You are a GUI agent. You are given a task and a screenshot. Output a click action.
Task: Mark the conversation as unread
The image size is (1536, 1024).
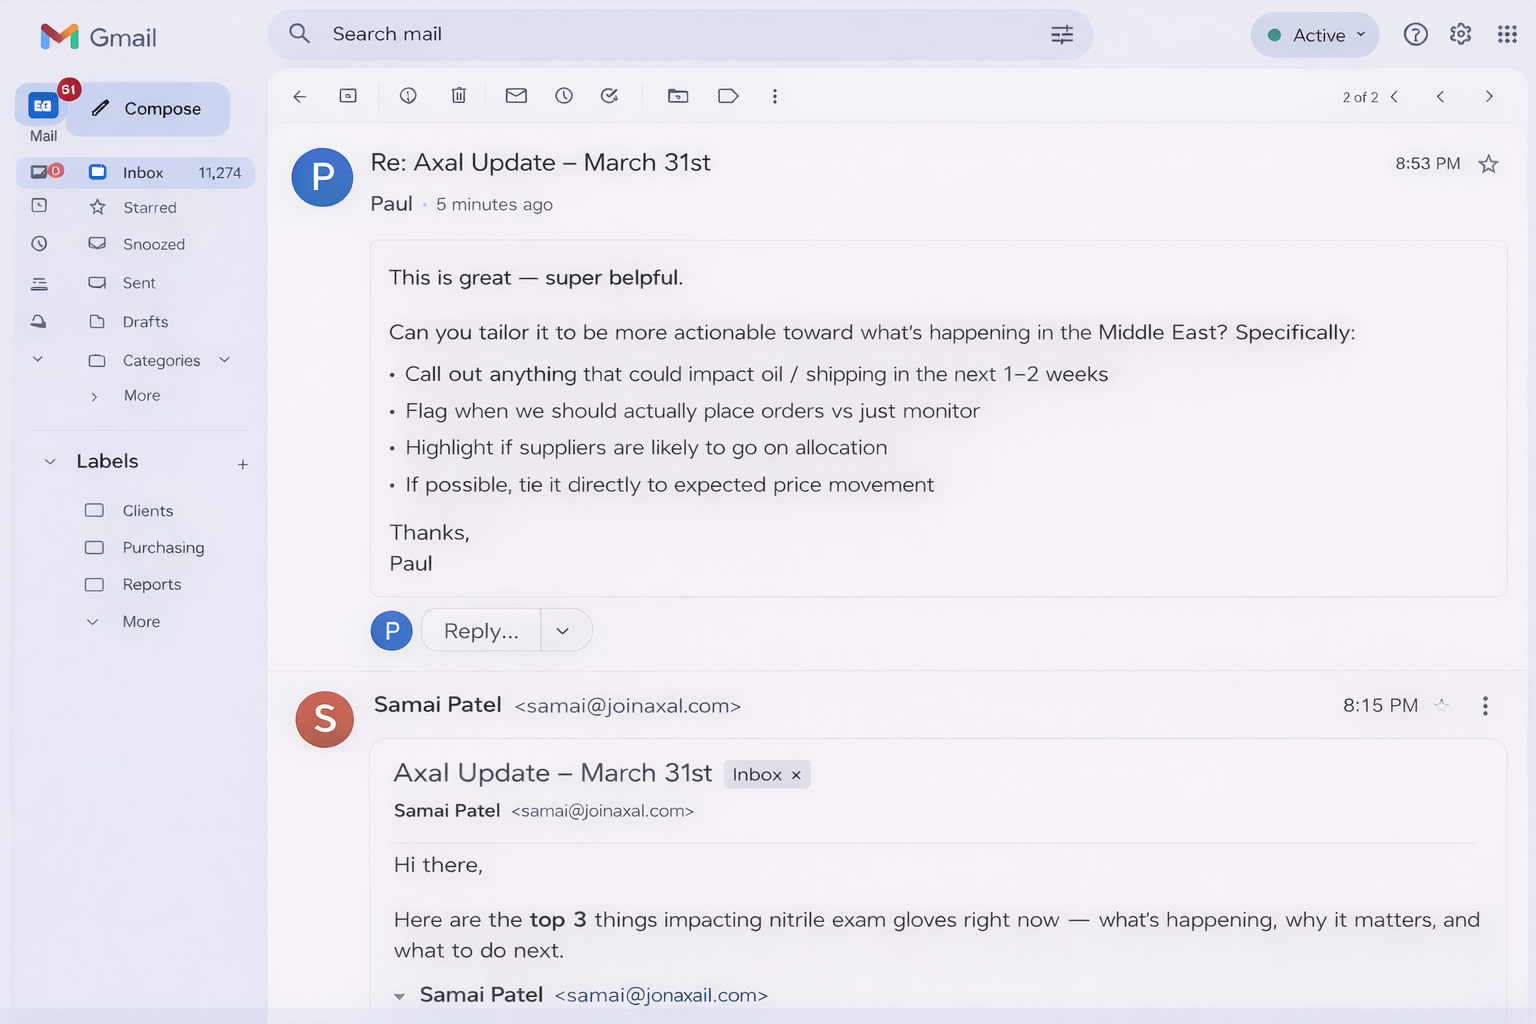516,95
